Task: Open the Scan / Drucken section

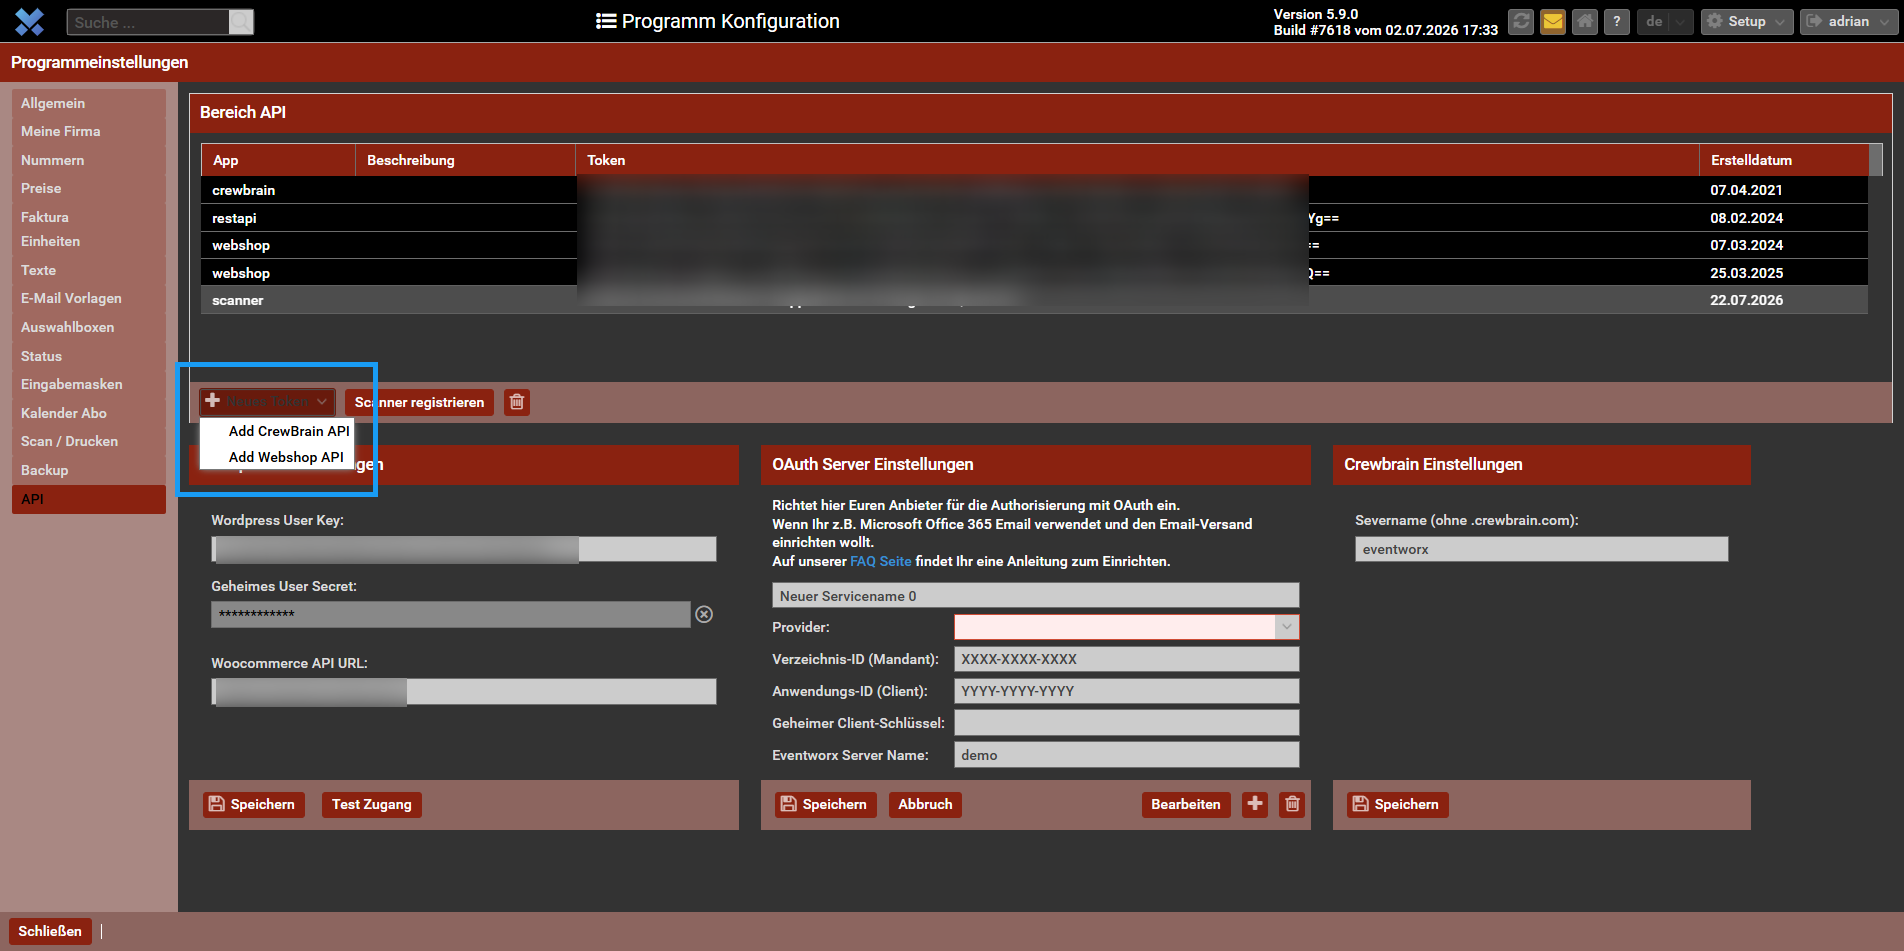Action: tap(89, 441)
